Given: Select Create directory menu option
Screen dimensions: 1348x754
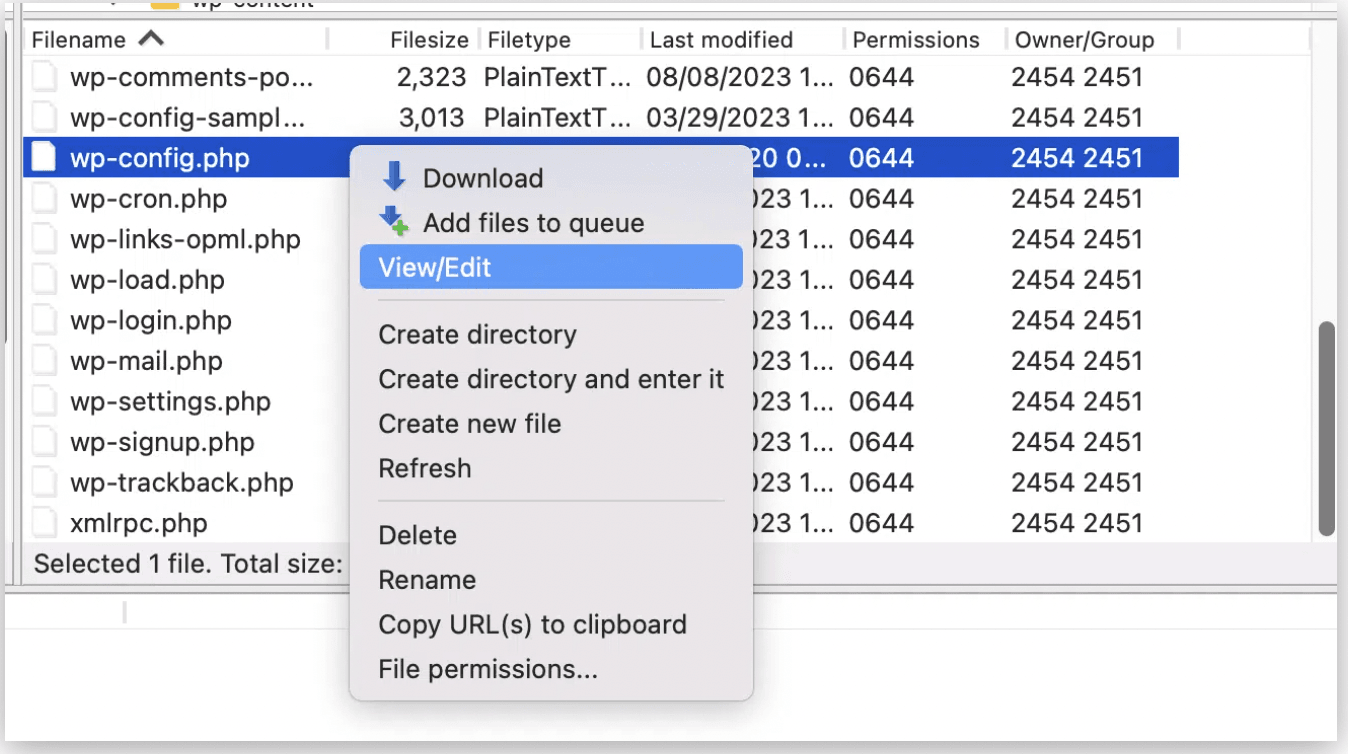Looking at the screenshot, I should 477,334.
